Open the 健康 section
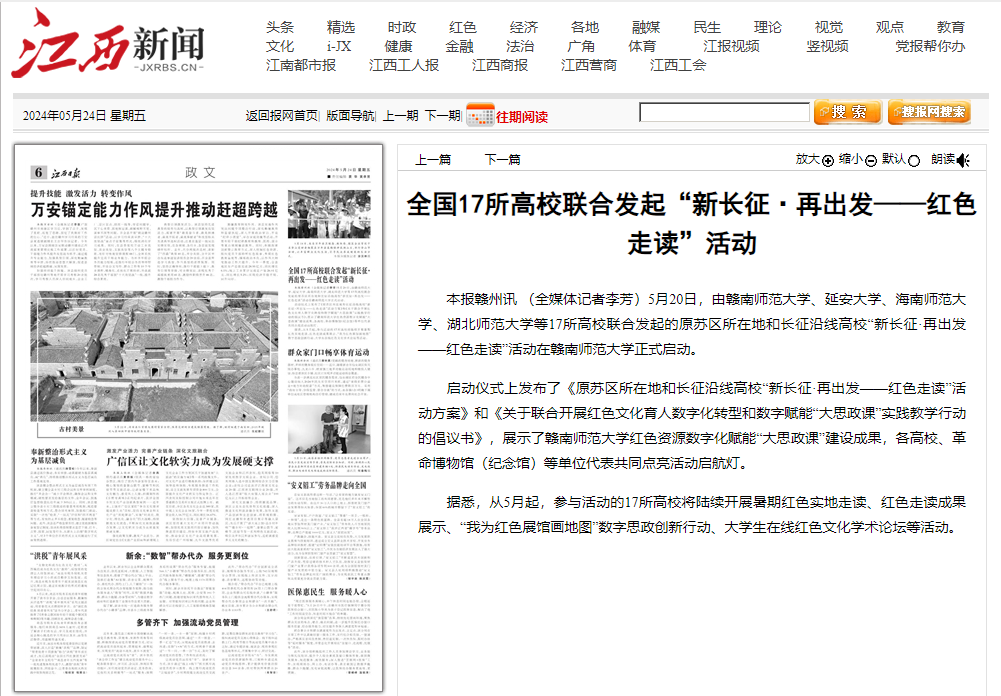Viewport: 1001px width, 696px height. [x=398, y=47]
